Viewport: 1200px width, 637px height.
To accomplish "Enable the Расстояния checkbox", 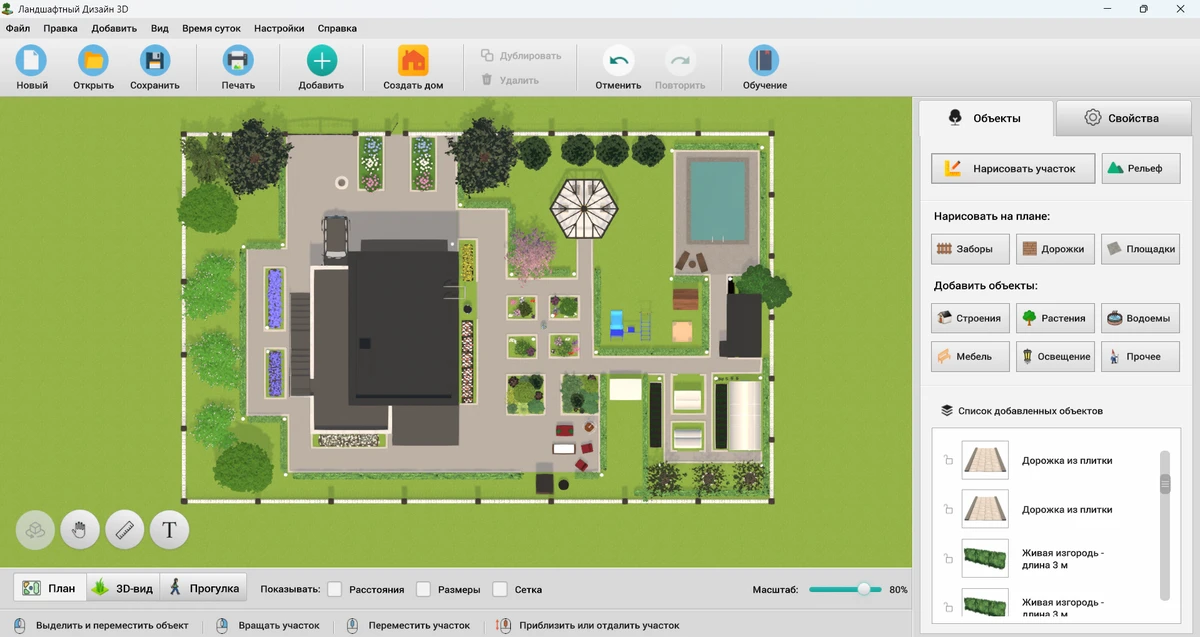I will (x=335, y=589).
